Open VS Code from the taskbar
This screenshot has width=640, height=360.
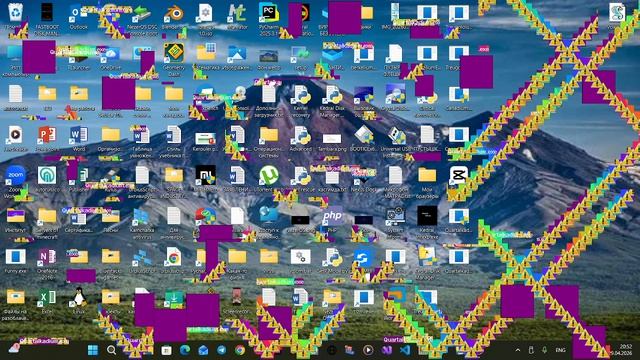(x=405, y=350)
